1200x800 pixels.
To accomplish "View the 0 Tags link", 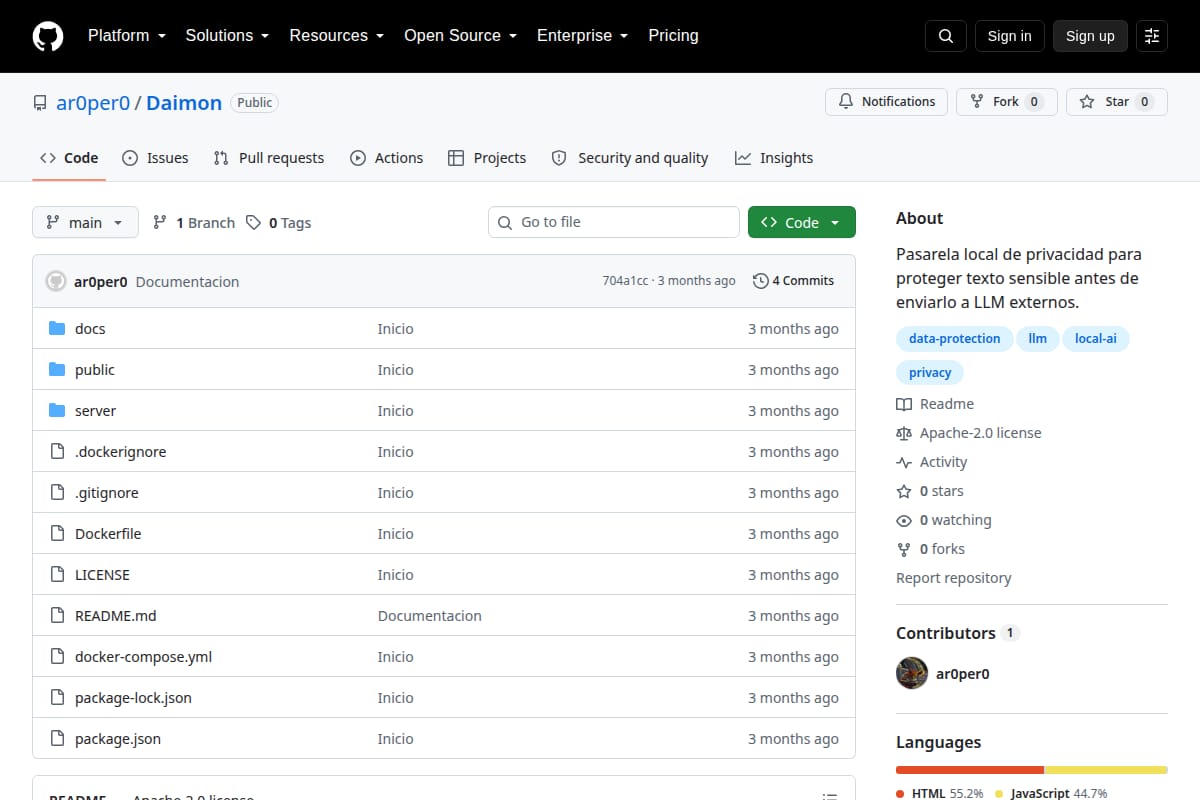I will click(x=279, y=223).
